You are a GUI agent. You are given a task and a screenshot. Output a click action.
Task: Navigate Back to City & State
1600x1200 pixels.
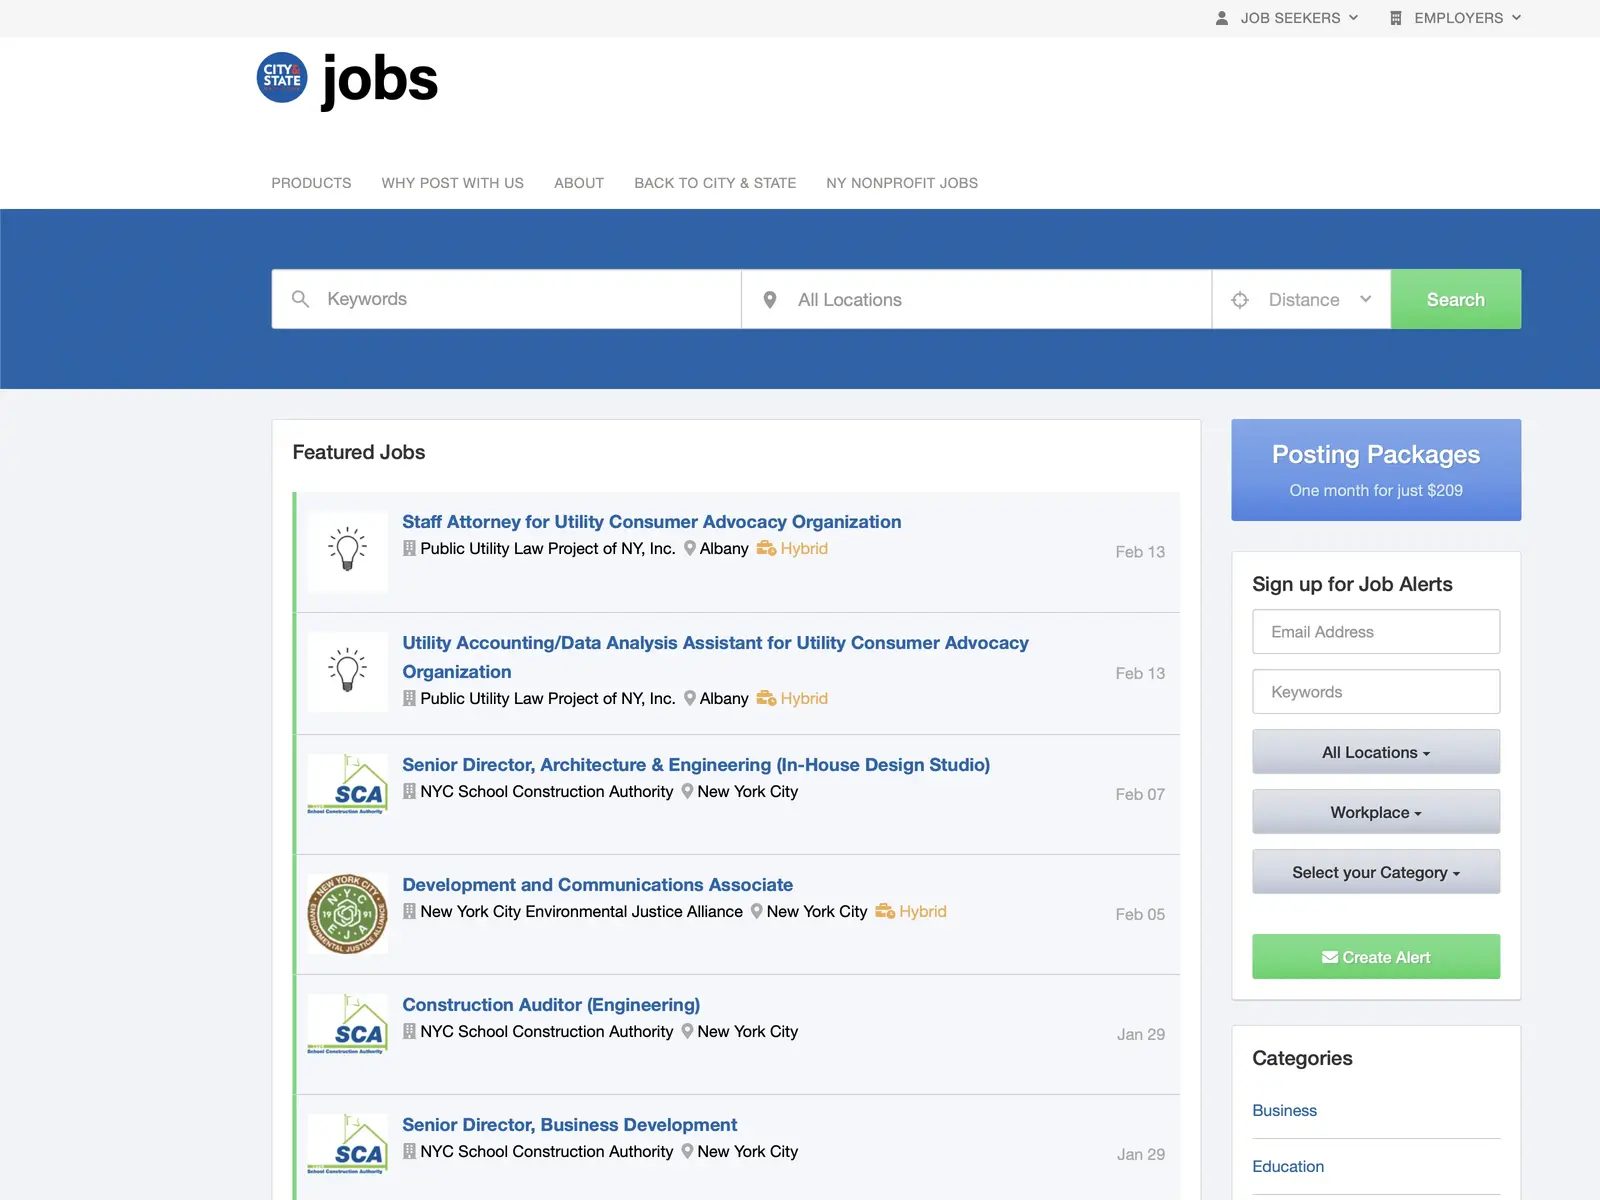coord(715,183)
